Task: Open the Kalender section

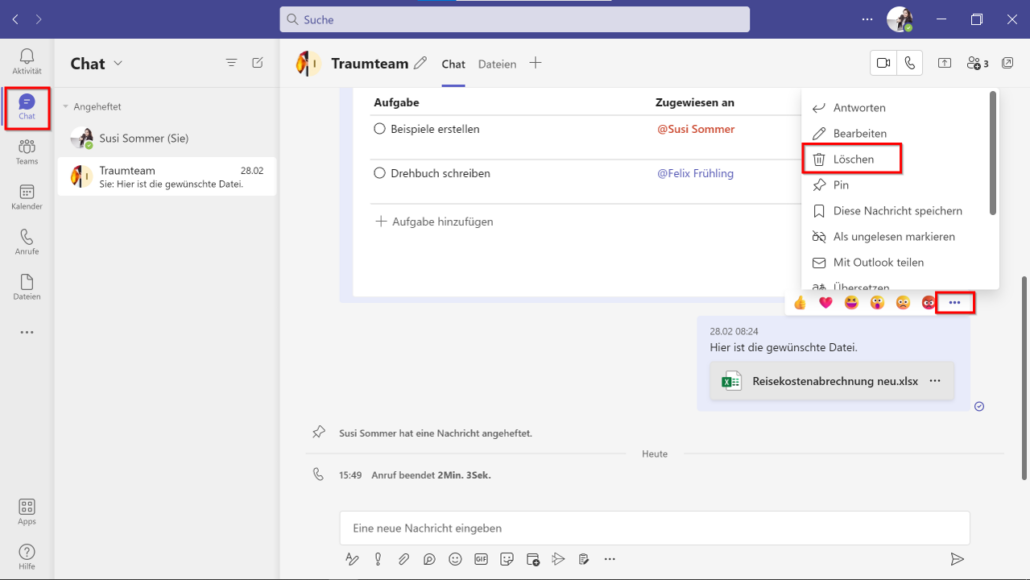Action: [26, 197]
